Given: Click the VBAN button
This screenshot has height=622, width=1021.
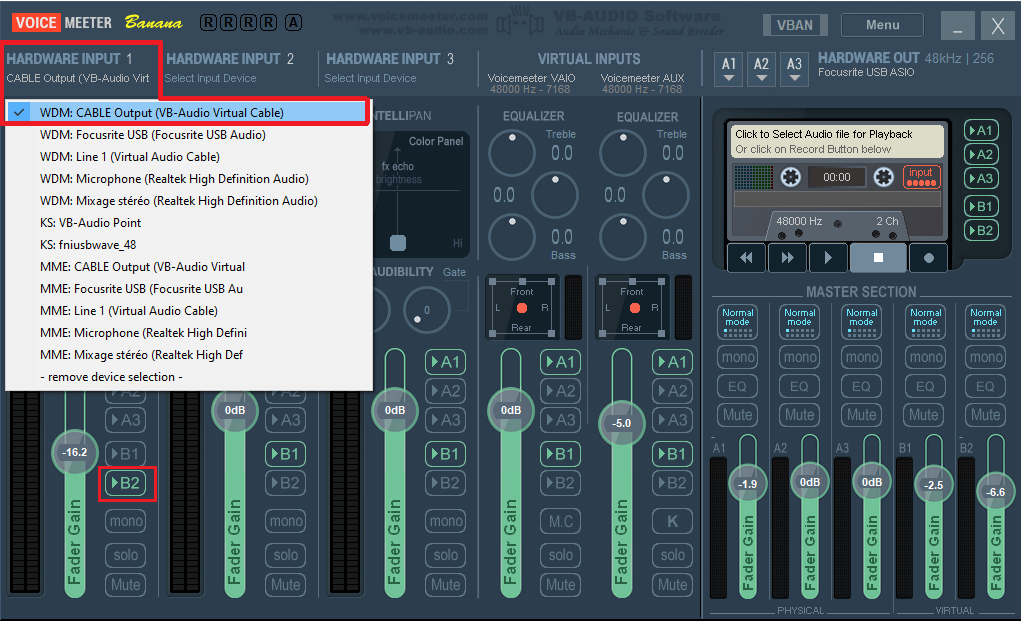Looking at the screenshot, I should coord(795,26).
